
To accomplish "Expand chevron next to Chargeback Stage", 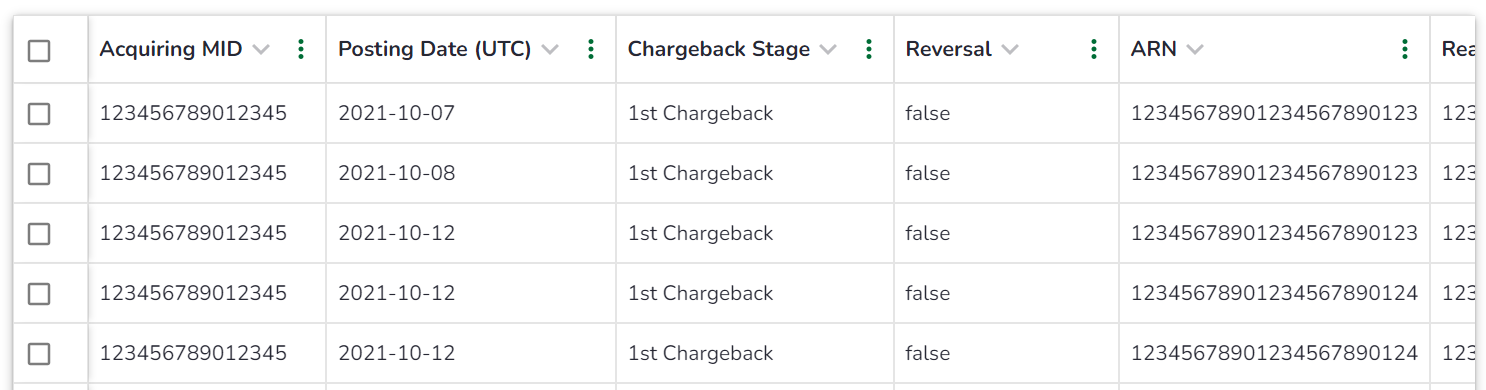I will [828, 50].
